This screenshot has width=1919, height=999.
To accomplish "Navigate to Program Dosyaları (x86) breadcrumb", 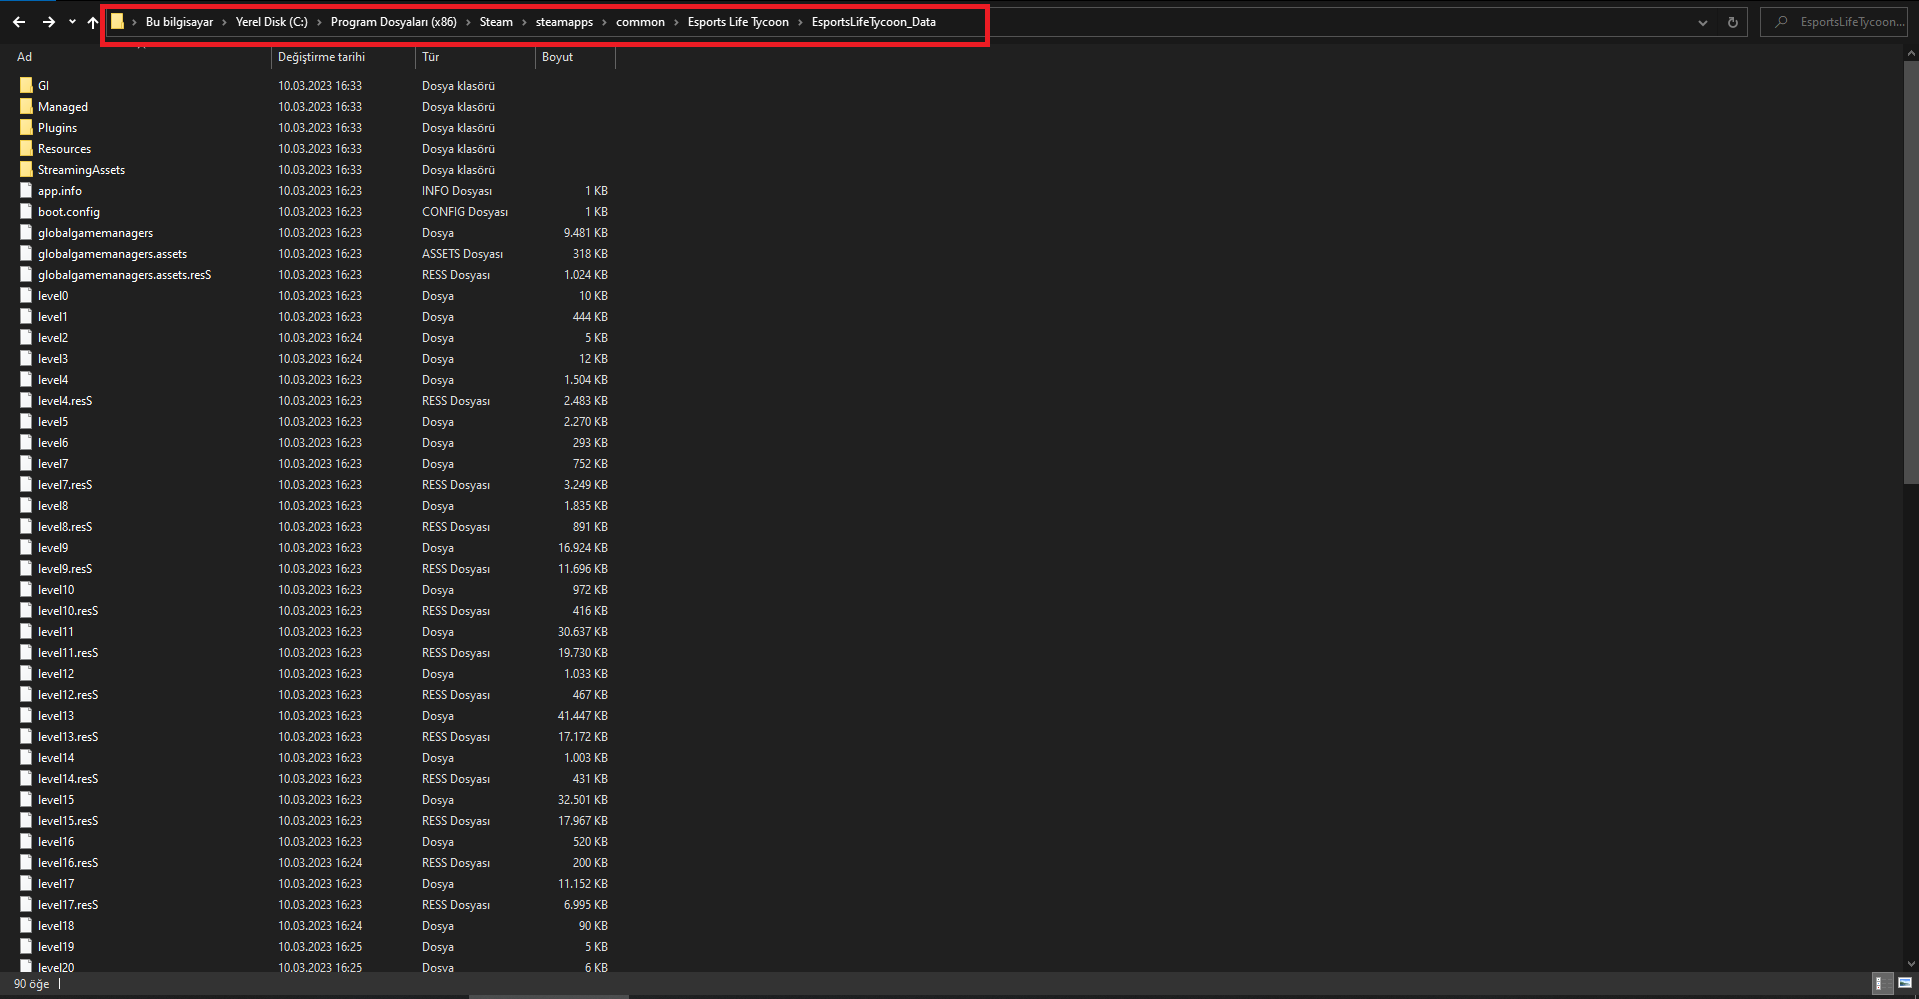I will (394, 22).
